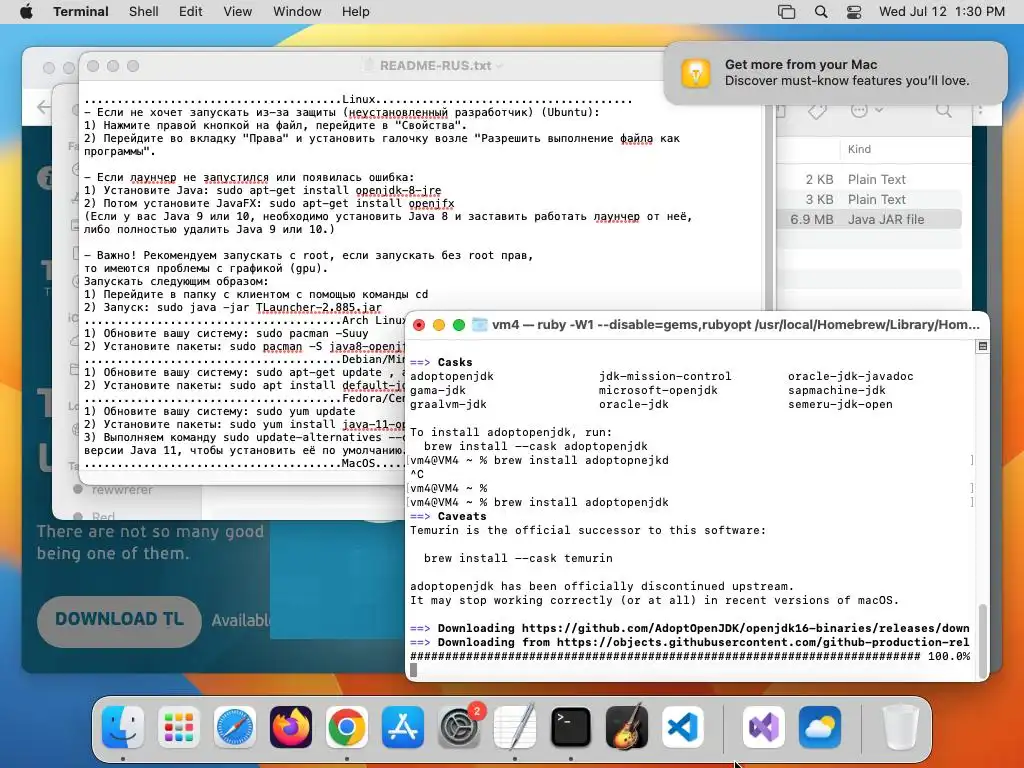This screenshot has height=768, width=1024.
Task: Open the Weather app from the Dock
Action: click(820, 727)
